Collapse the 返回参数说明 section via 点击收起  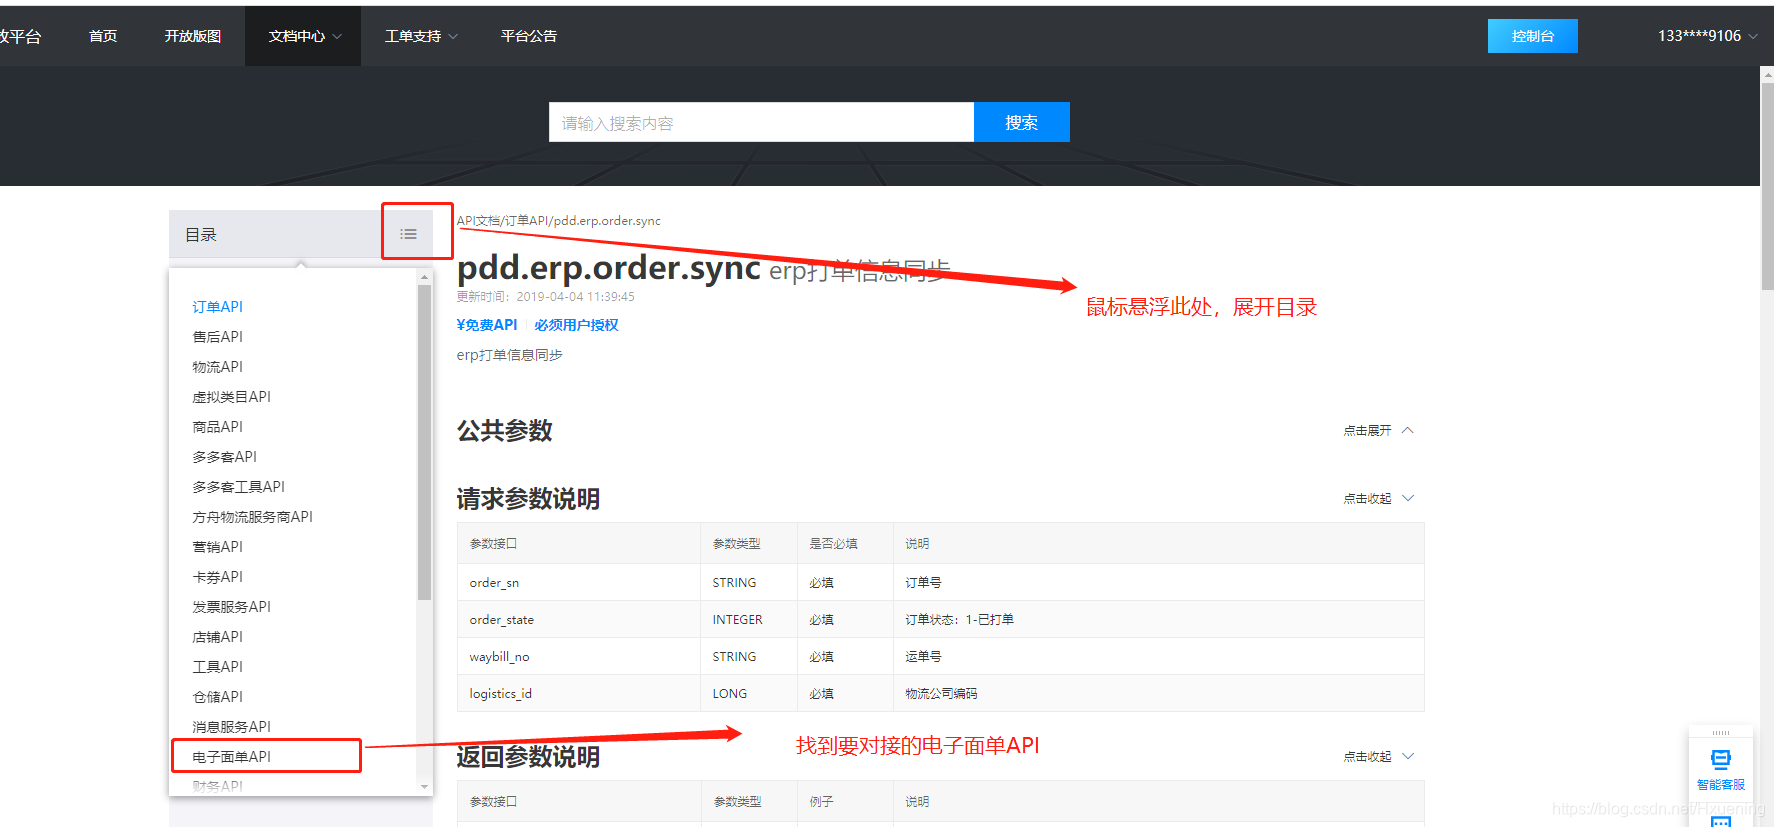tap(1378, 756)
